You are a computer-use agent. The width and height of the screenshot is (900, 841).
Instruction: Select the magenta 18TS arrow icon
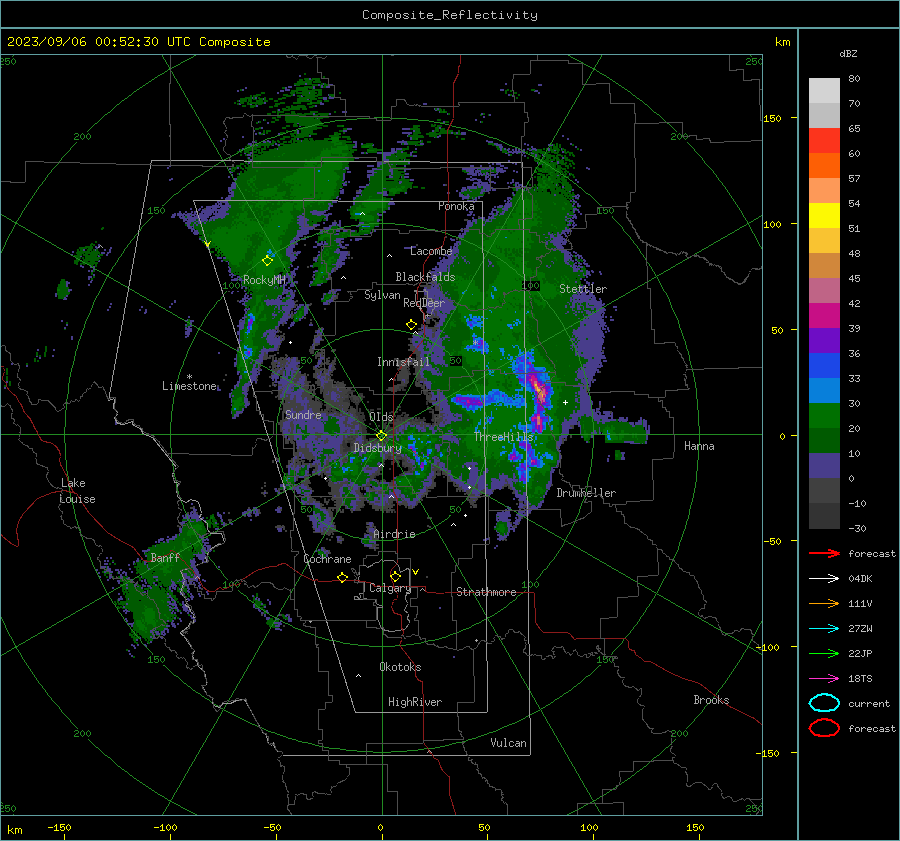pyautogui.click(x=824, y=678)
